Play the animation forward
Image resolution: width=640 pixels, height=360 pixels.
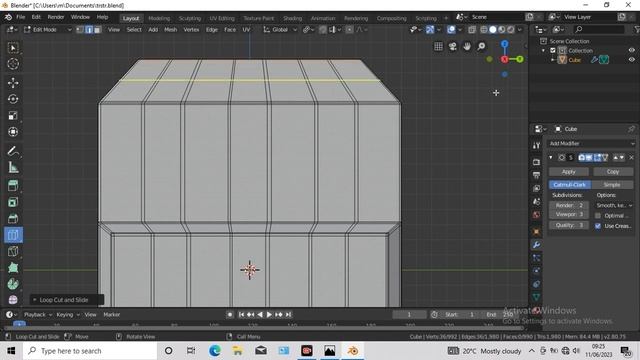click(x=269, y=315)
